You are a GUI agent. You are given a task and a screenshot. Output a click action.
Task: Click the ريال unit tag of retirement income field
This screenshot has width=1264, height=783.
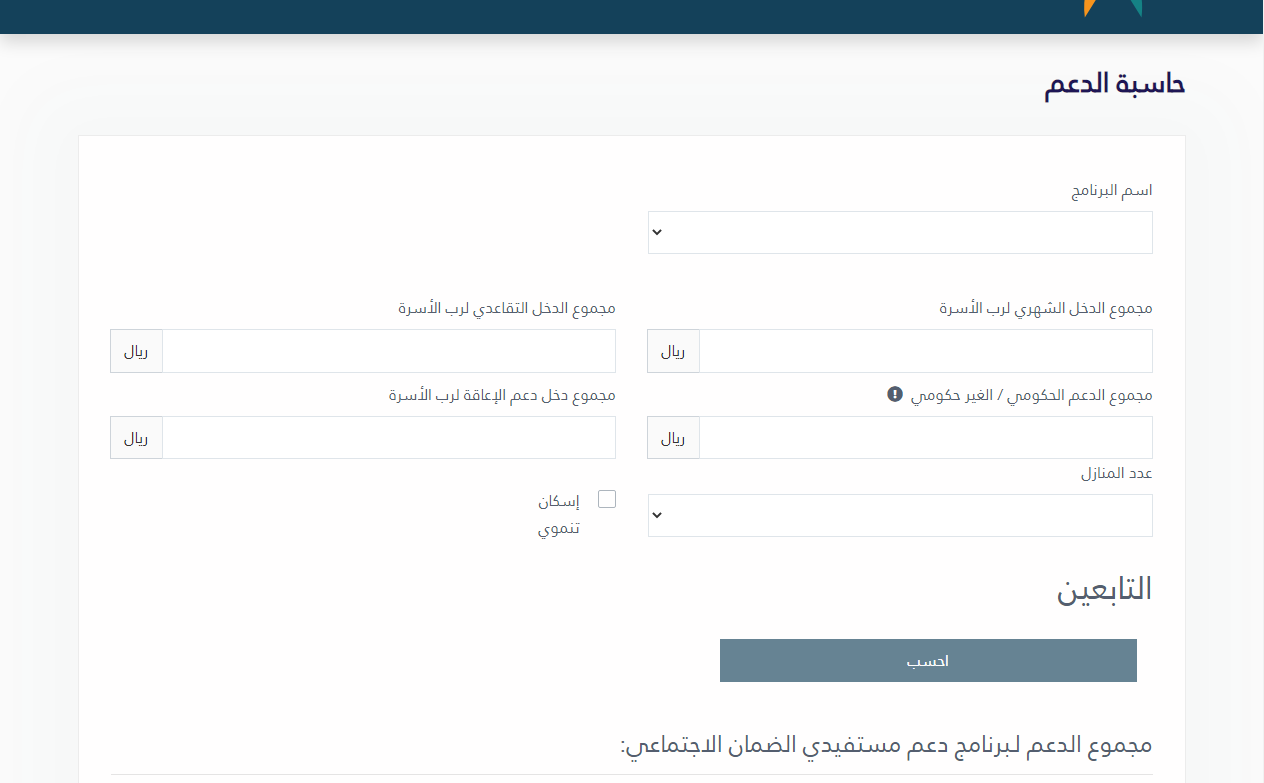pos(136,351)
